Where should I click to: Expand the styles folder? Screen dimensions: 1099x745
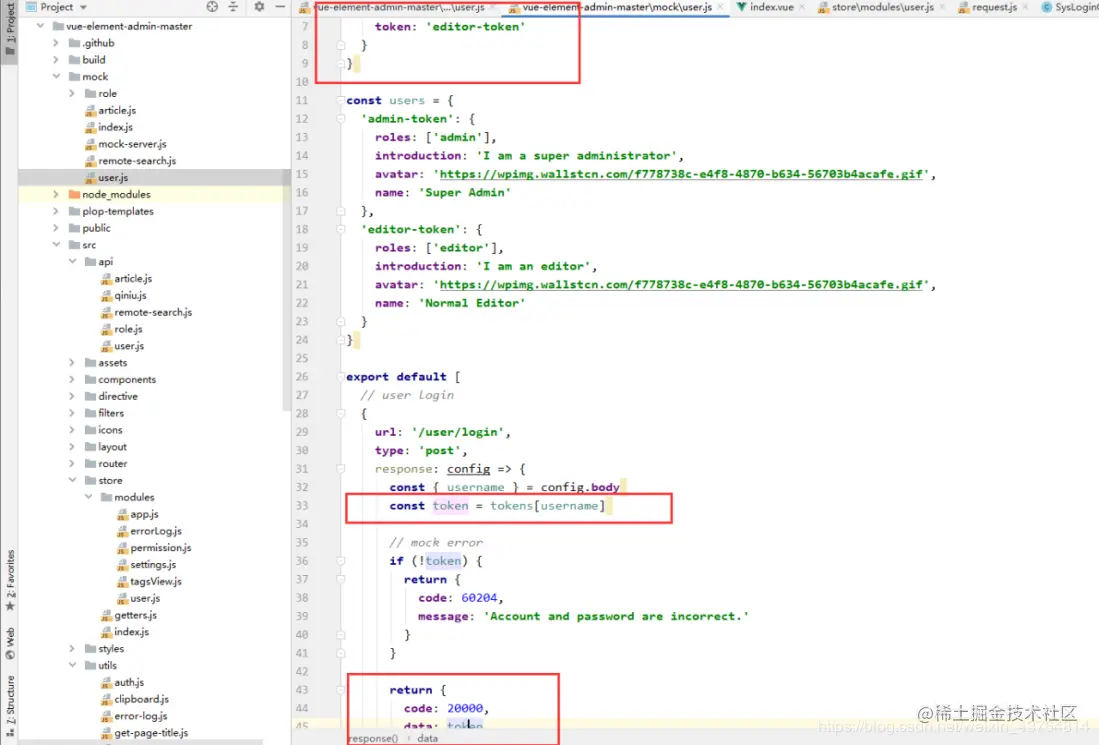(72, 648)
